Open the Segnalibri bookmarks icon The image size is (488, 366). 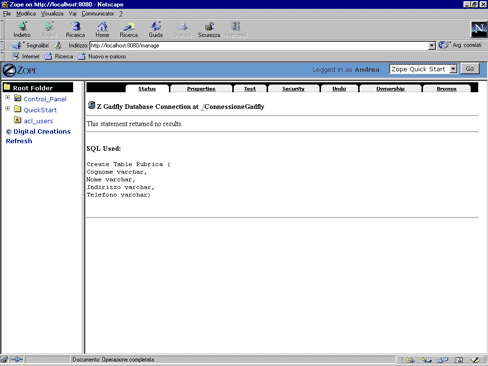17,45
